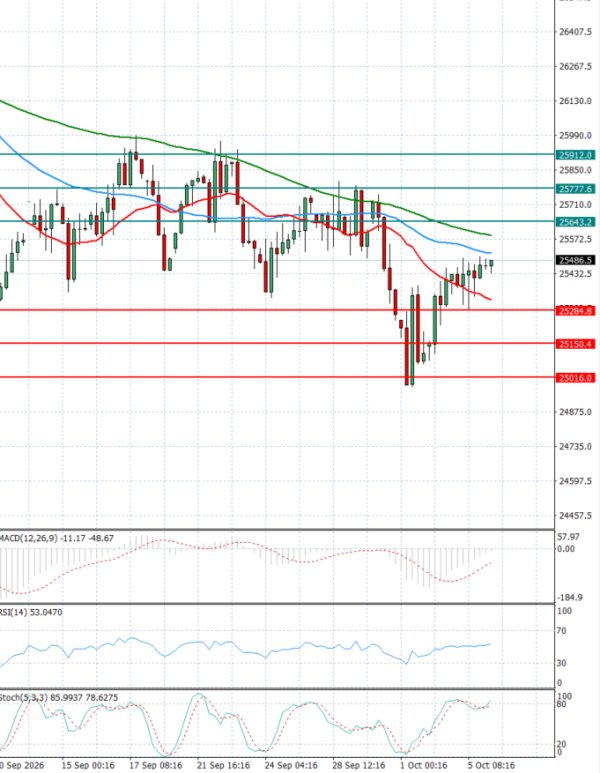
Task: Click the 25572.5 price axis value
Action: pos(575,239)
